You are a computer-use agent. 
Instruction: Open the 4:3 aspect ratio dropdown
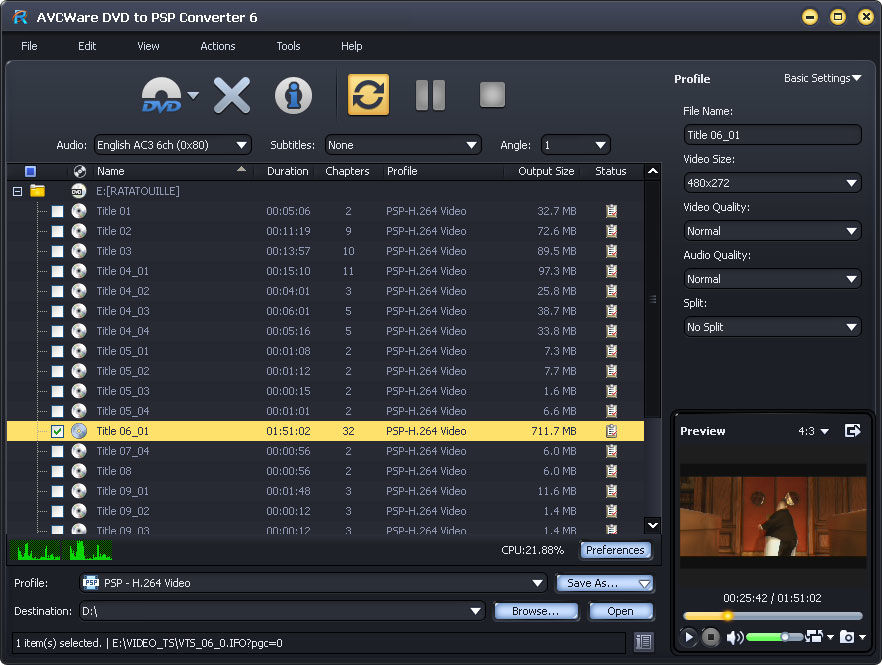813,431
